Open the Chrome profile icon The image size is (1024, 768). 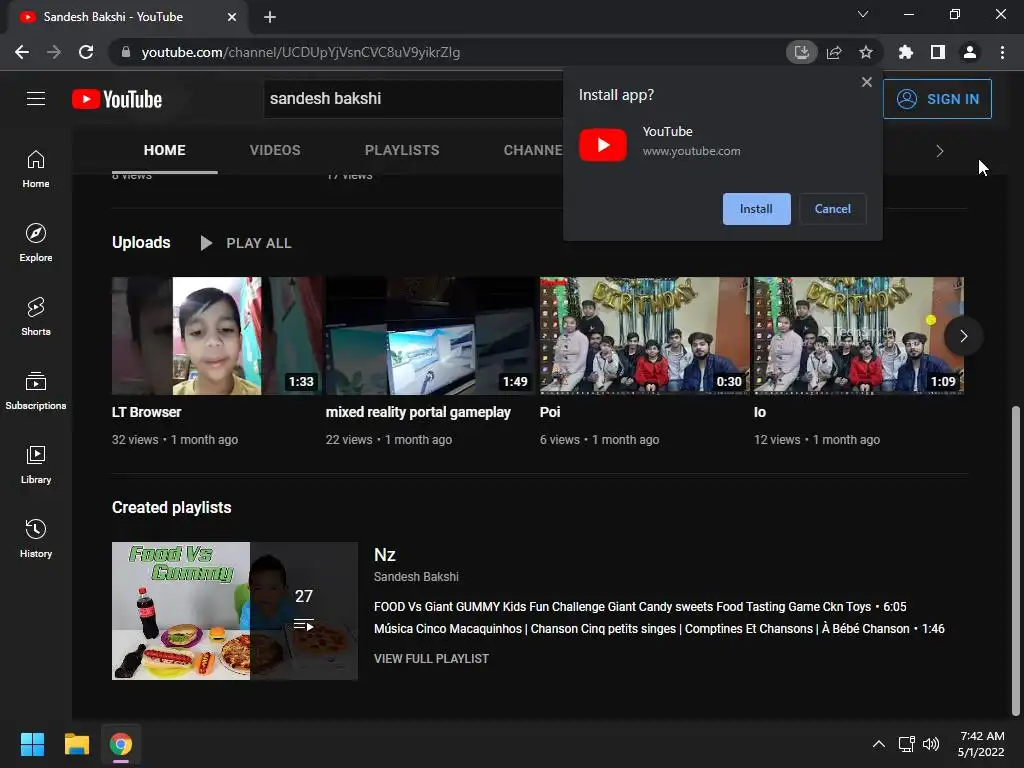970,52
